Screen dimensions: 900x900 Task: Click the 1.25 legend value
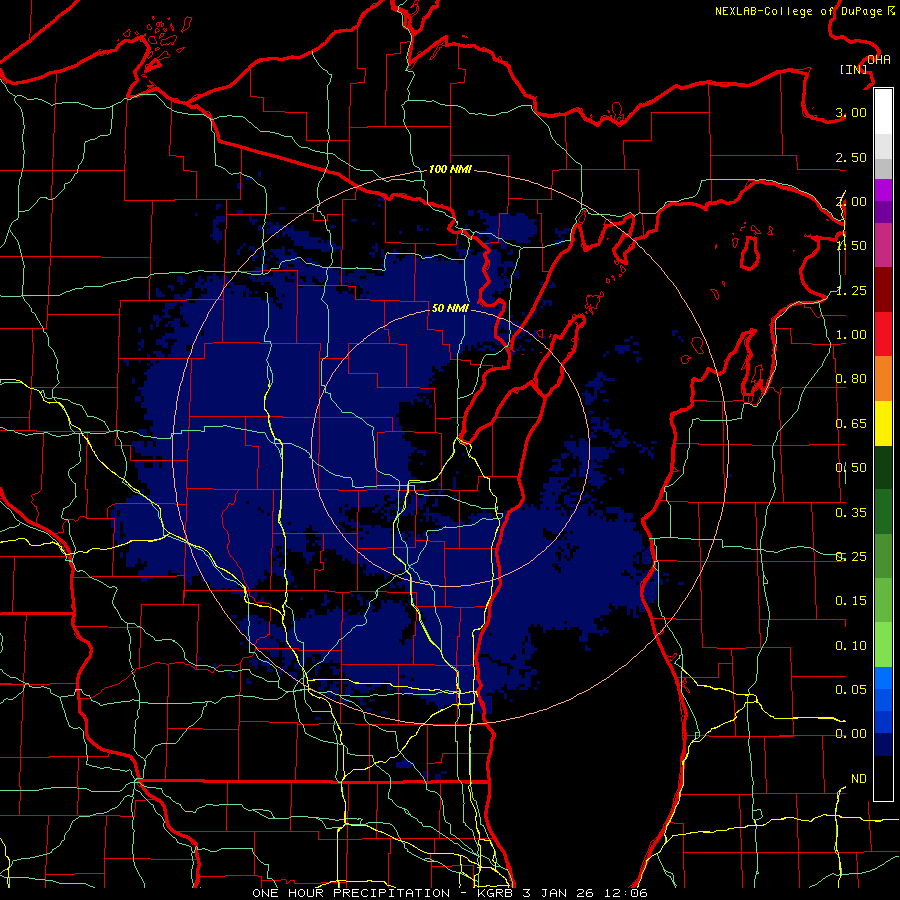pyautogui.click(x=851, y=290)
